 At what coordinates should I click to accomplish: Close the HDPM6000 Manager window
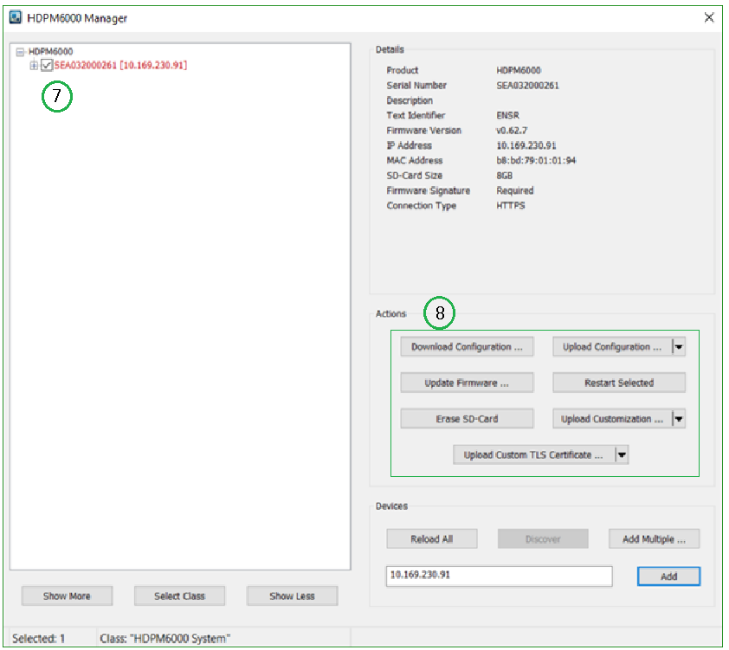(x=709, y=18)
